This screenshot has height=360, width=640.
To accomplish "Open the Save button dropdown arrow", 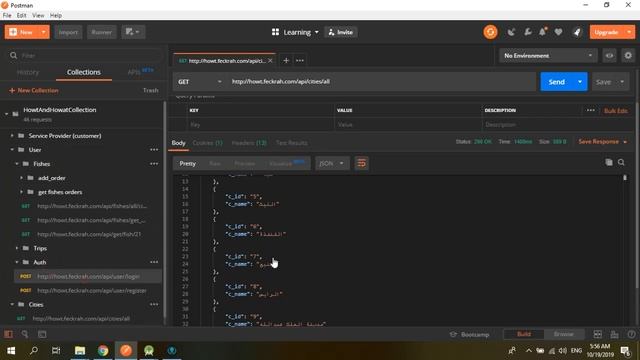I will 622,82.
